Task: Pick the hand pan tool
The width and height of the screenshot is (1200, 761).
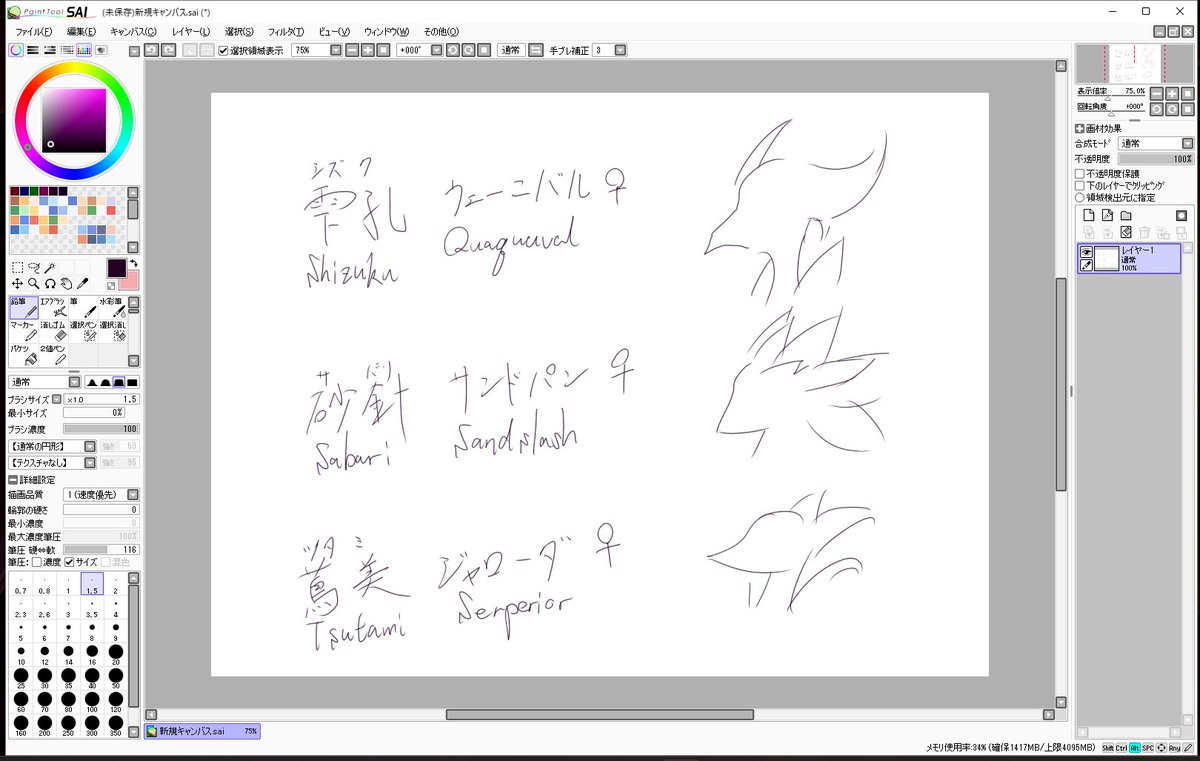Action: (65, 283)
